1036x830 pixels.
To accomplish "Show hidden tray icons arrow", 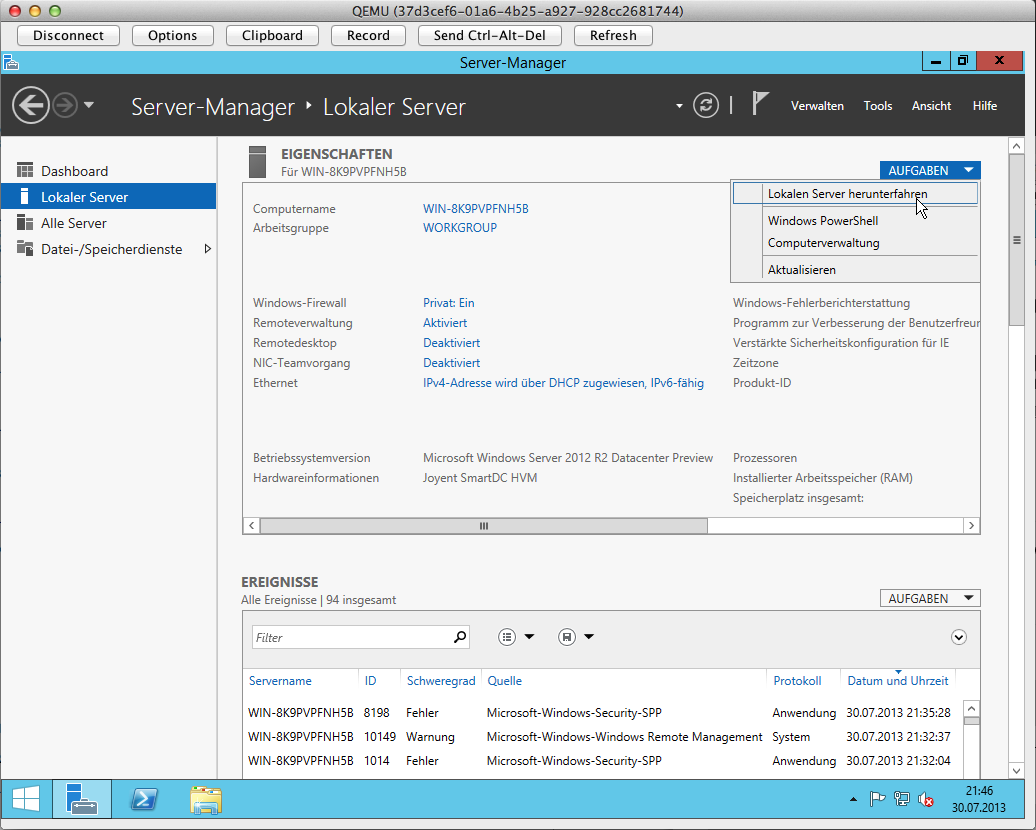I will (853, 800).
